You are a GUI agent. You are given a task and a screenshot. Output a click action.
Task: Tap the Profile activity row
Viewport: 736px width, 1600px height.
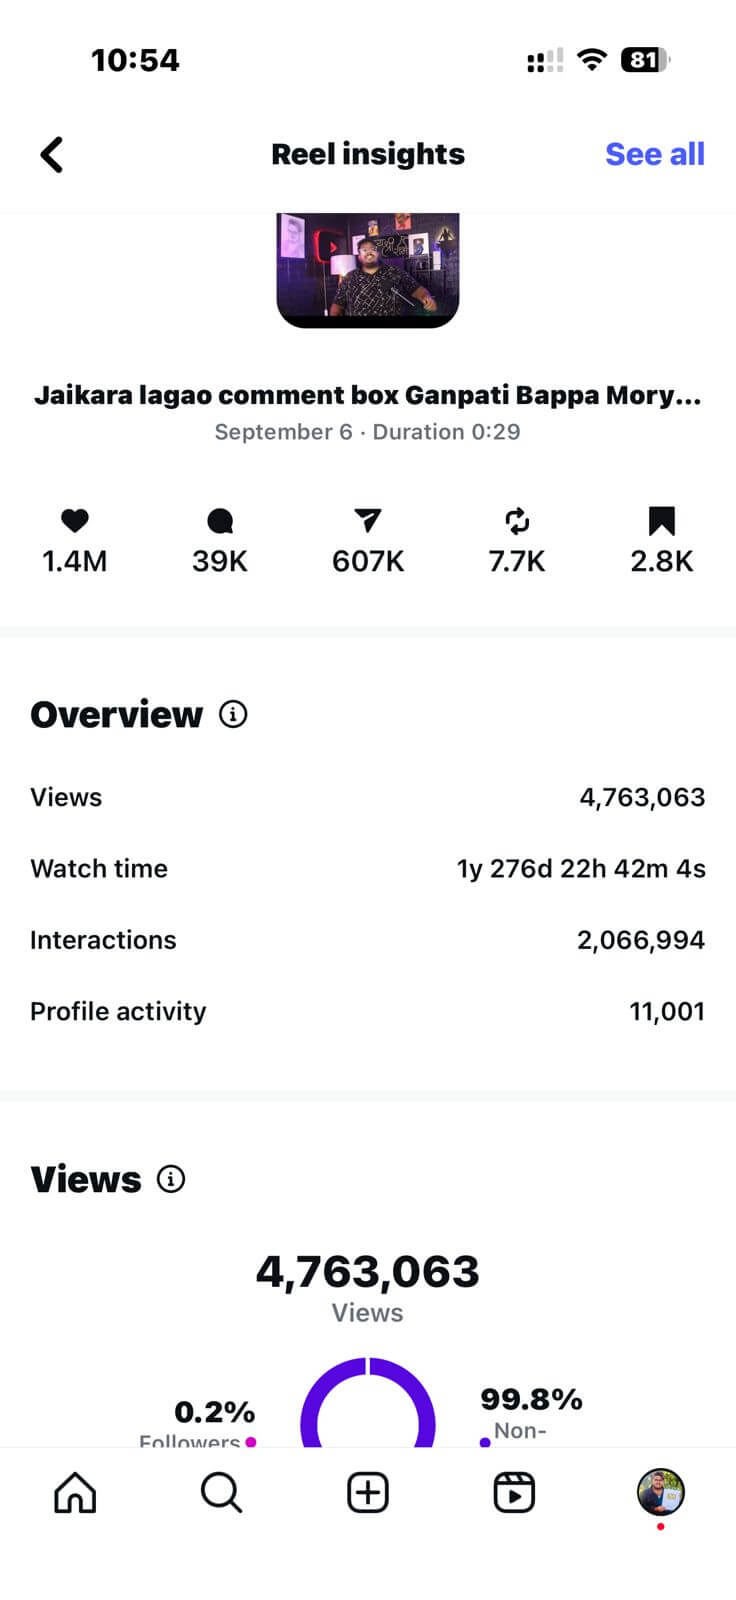tap(368, 1011)
